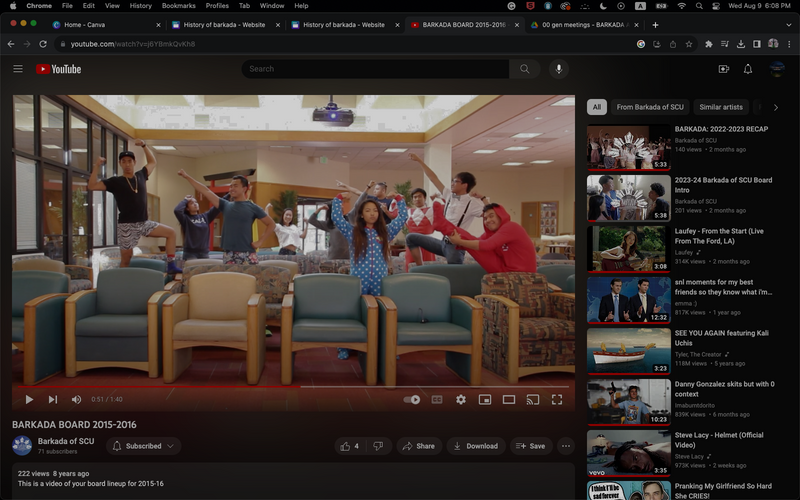Open the YouTube hamburger guide menu
Viewport: 800px width, 500px height.
click(x=18, y=69)
